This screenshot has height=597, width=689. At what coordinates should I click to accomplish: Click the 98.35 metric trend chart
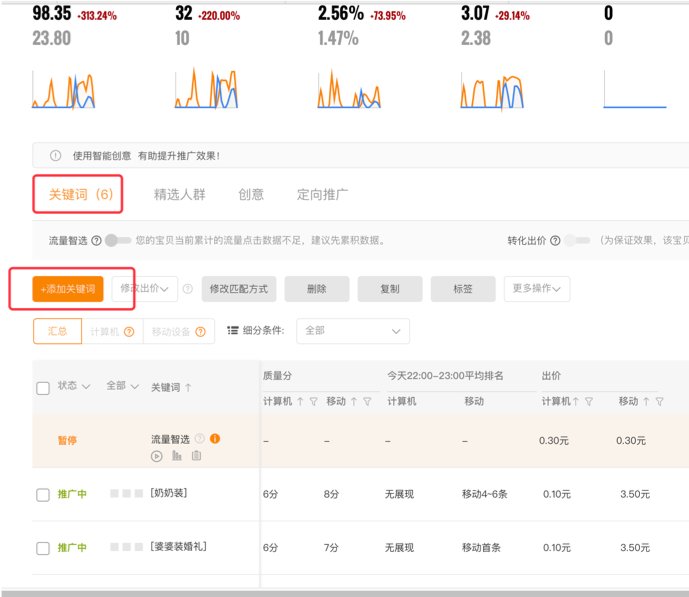[x=64, y=89]
